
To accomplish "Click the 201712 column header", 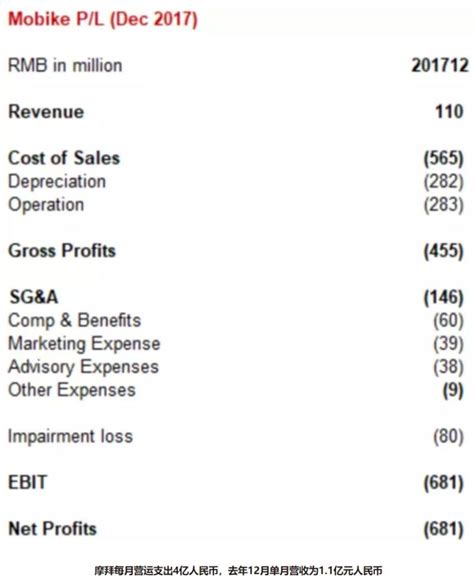I will 440,66.
